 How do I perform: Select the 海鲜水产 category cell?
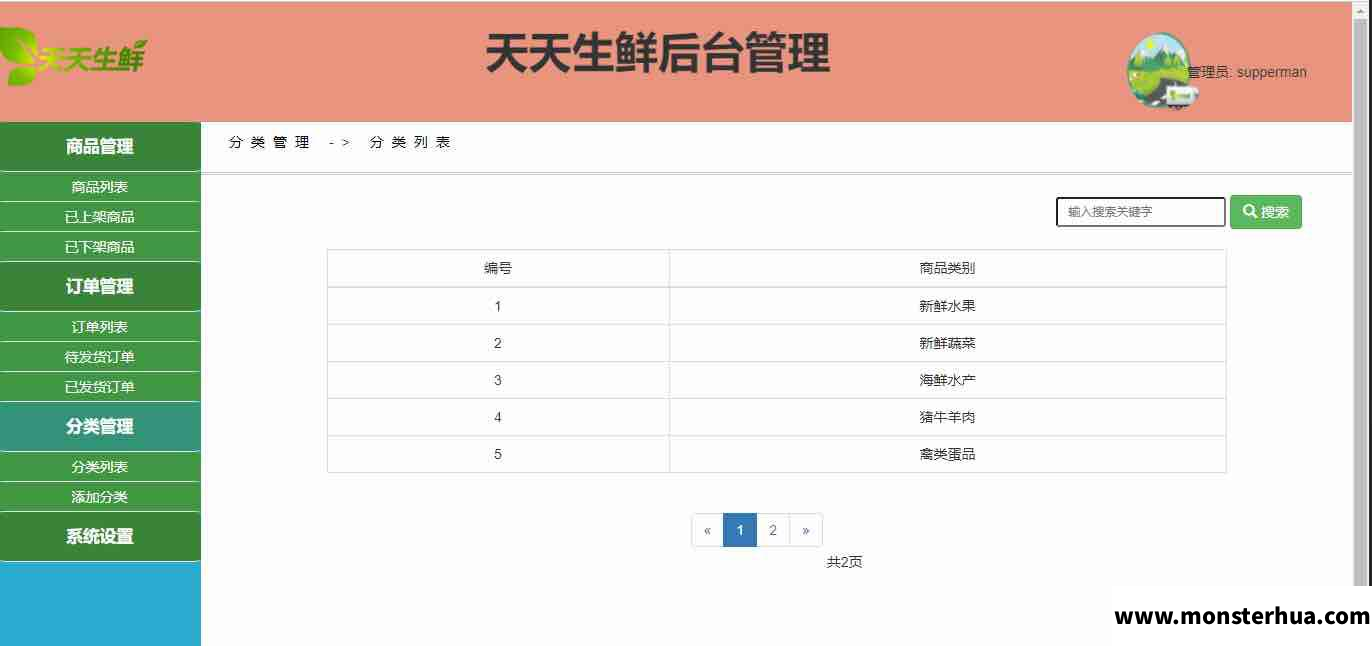pyautogui.click(x=947, y=380)
